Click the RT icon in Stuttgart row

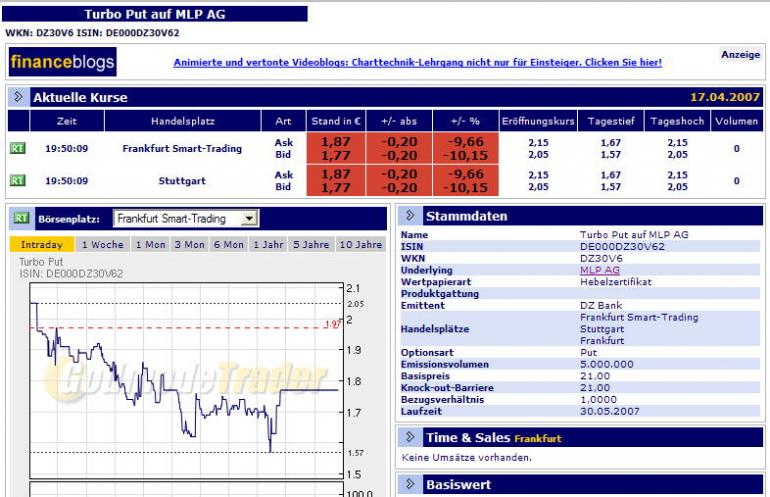click(17, 181)
